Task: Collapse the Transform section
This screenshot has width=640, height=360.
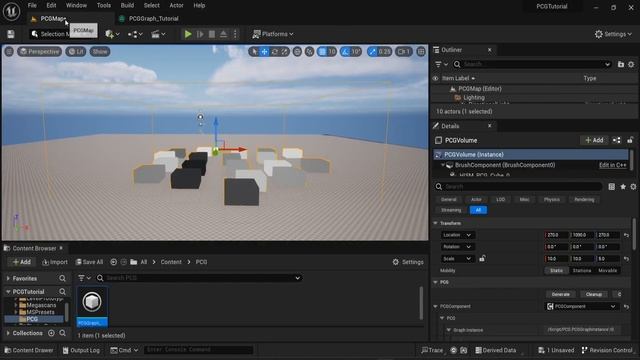Action: [436, 223]
